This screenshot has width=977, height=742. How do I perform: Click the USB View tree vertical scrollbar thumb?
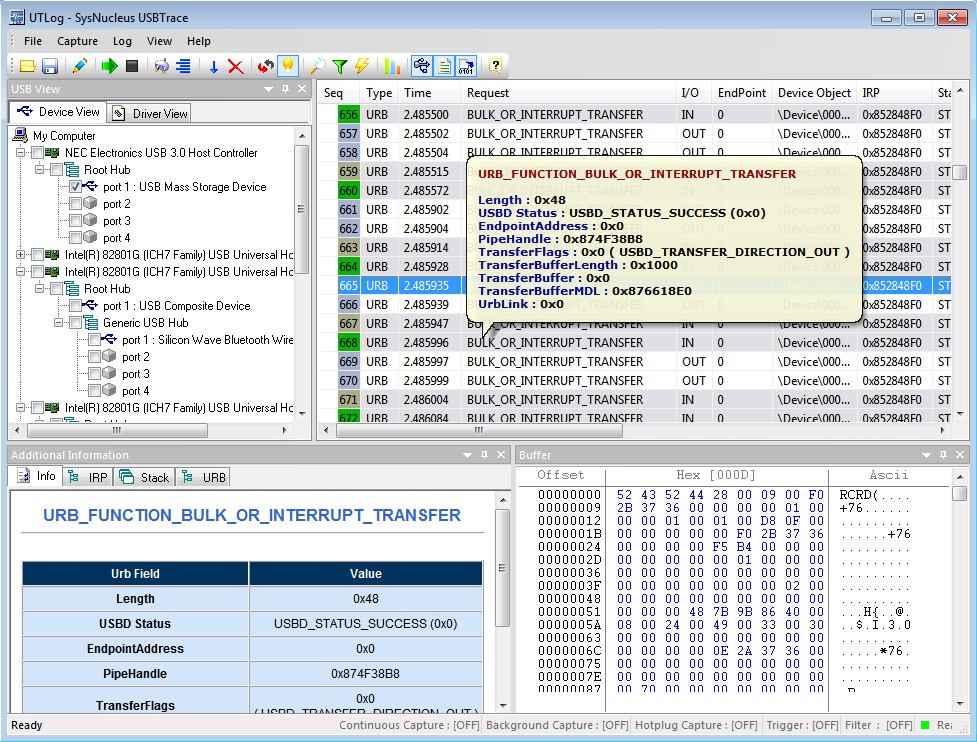click(301, 209)
